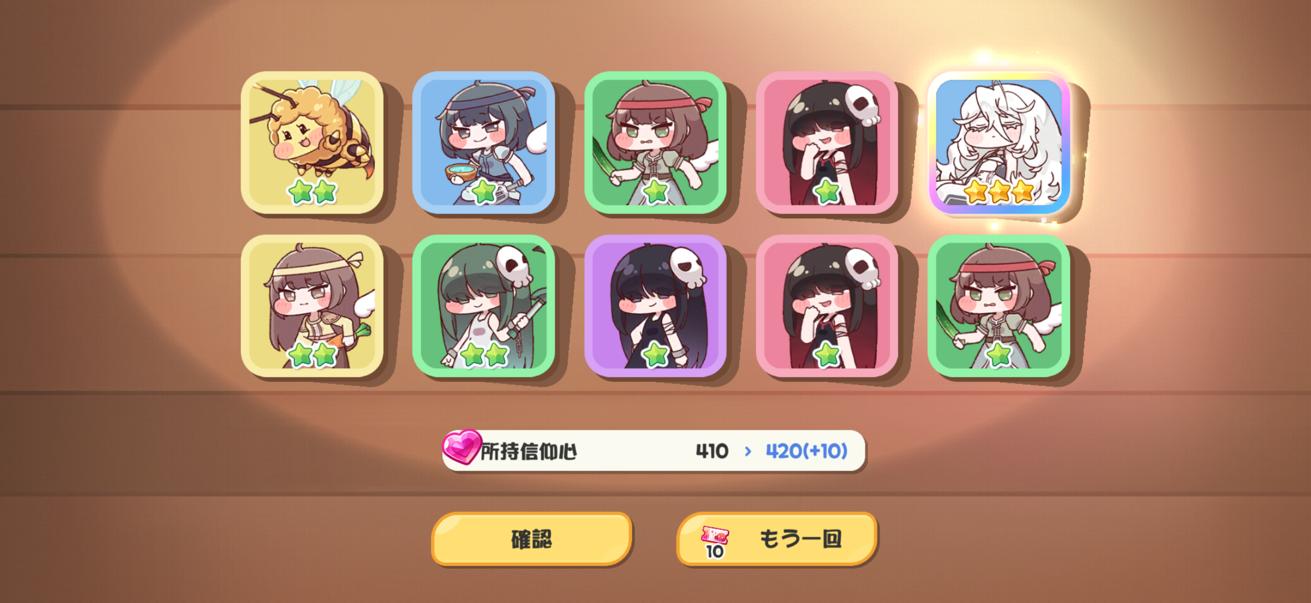Open the rainbow three-star white-haired character card

click(999, 142)
